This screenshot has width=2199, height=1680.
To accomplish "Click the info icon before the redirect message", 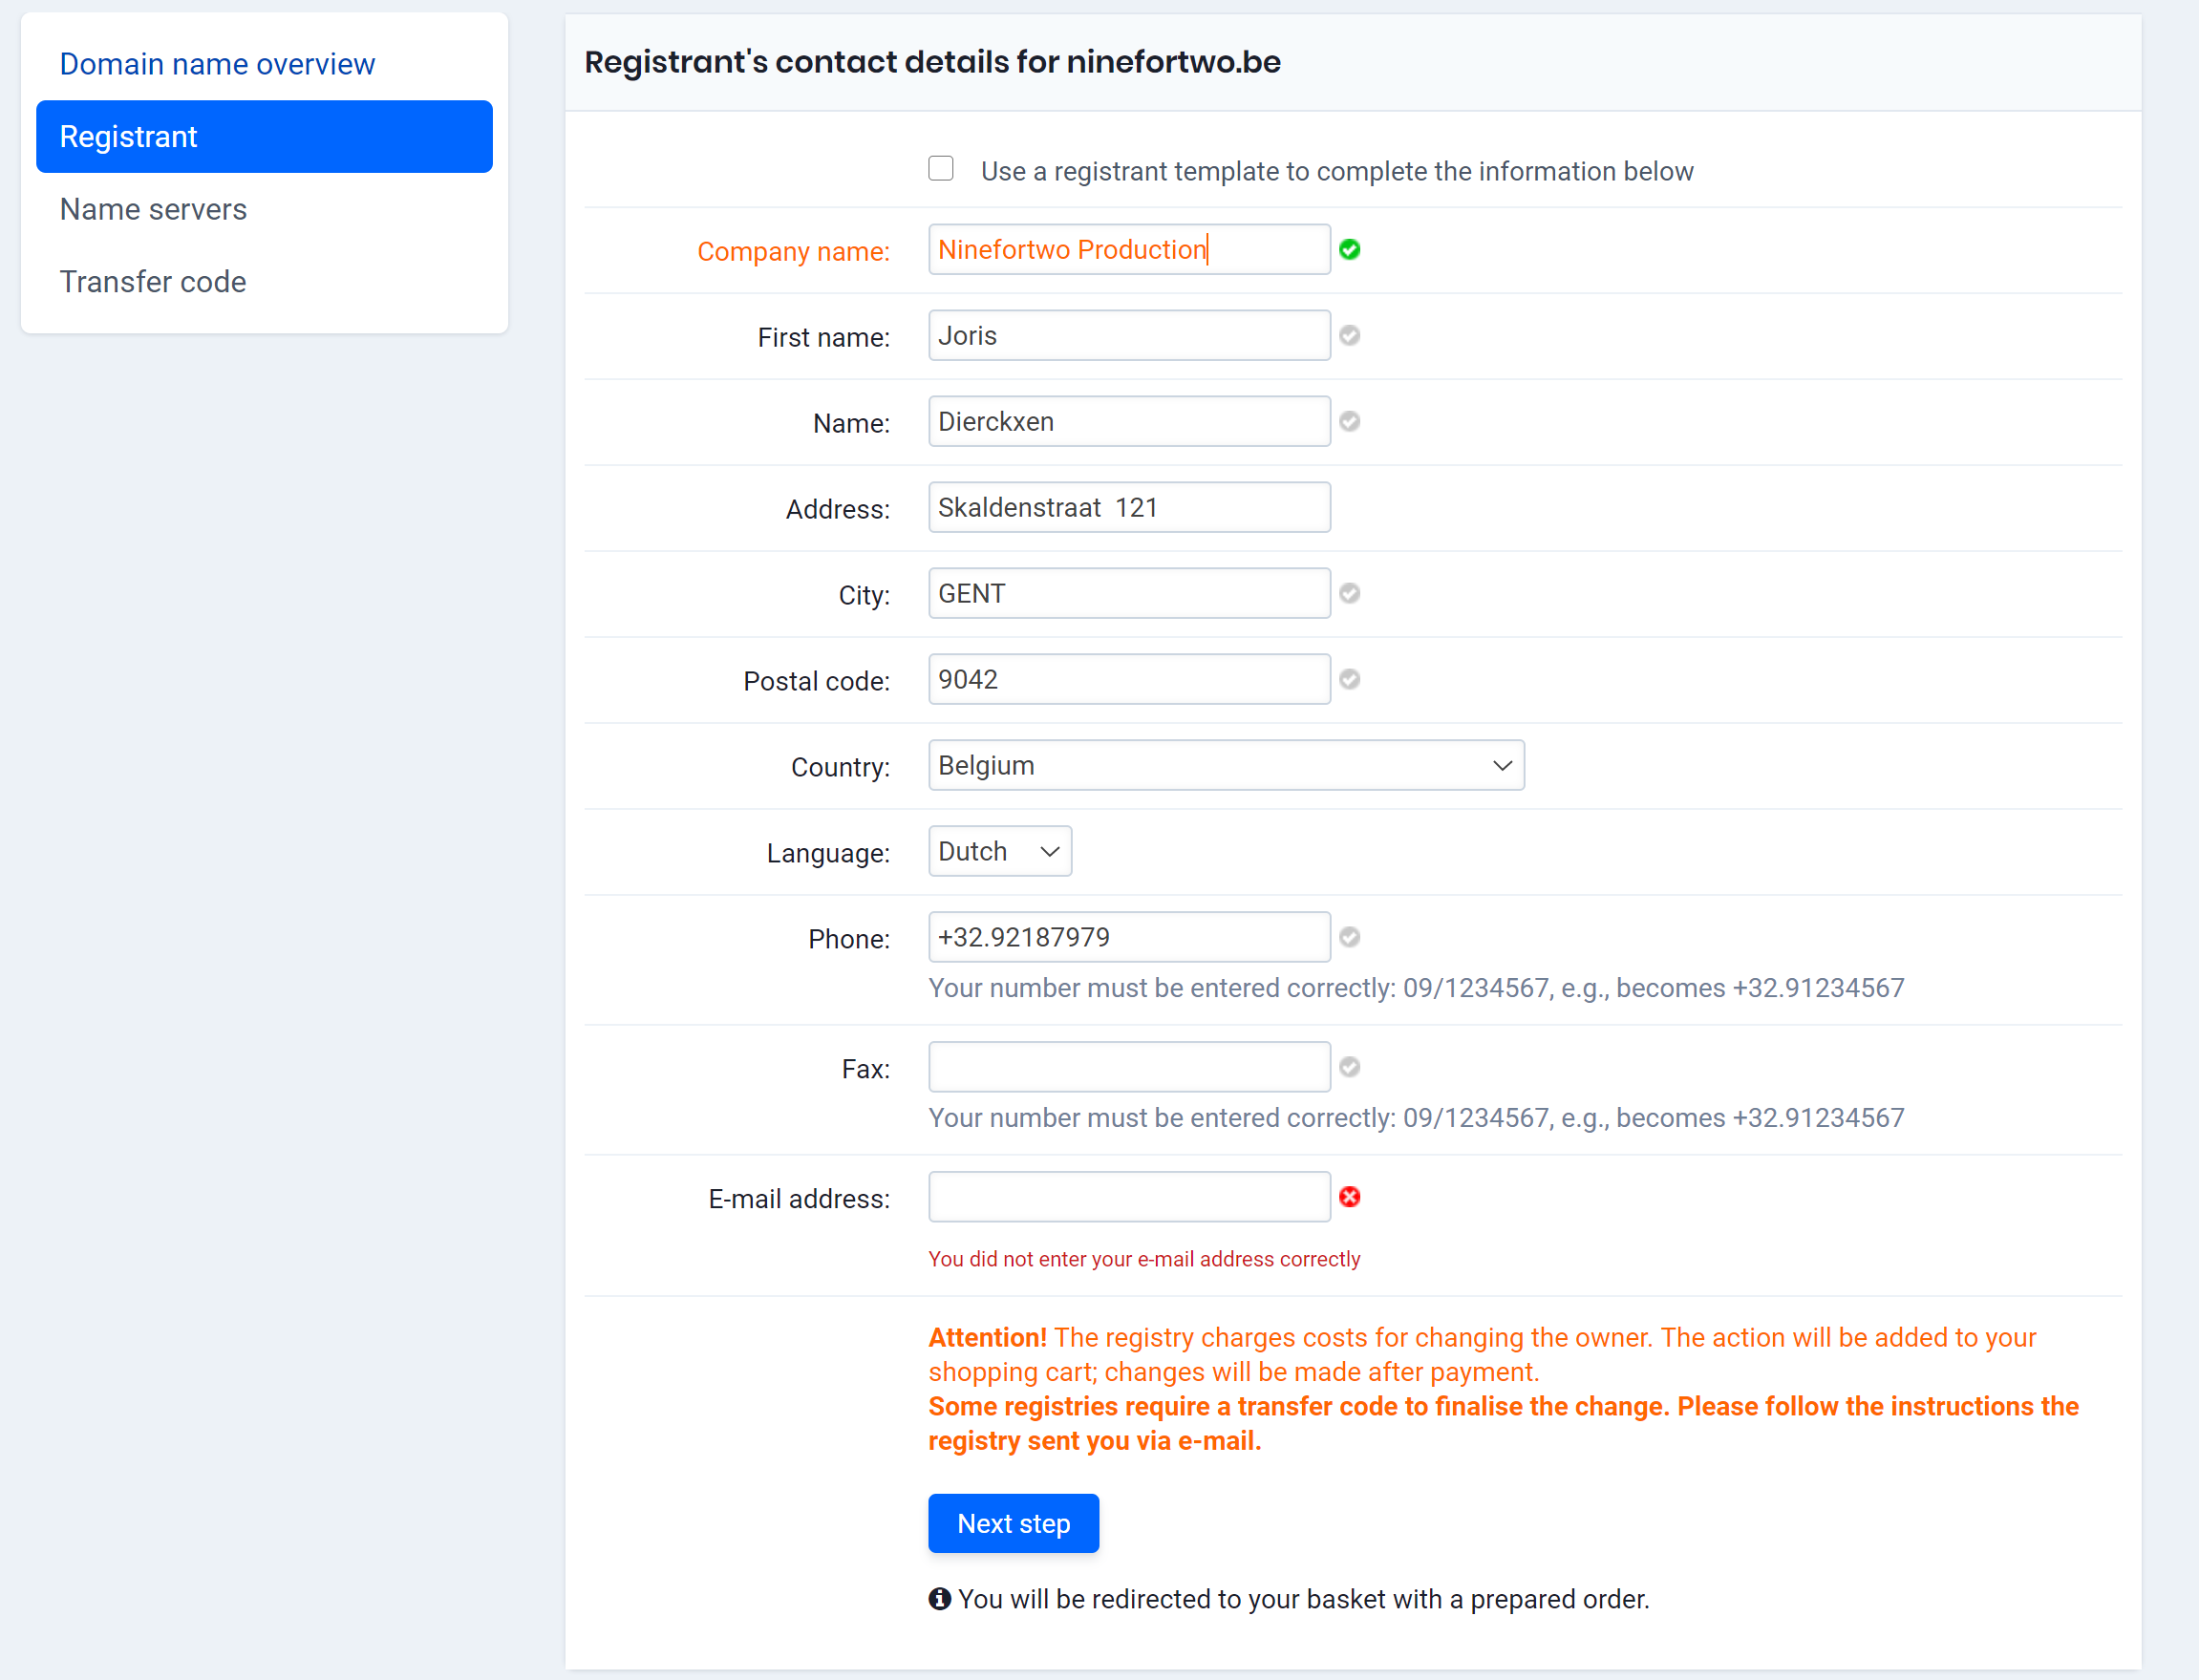I will click(x=940, y=1598).
